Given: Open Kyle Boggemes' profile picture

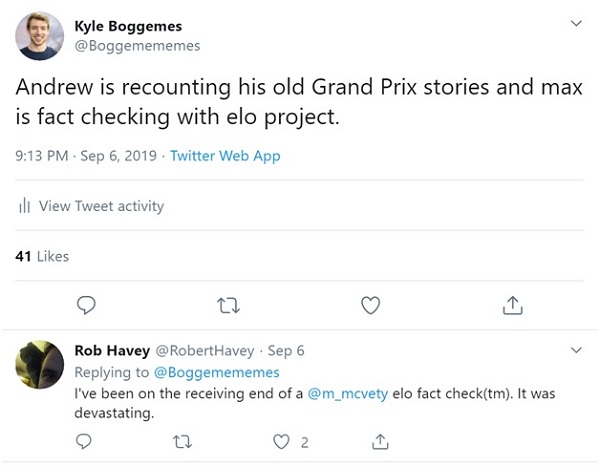Looking at the screenshot, I should coord(40,35).
